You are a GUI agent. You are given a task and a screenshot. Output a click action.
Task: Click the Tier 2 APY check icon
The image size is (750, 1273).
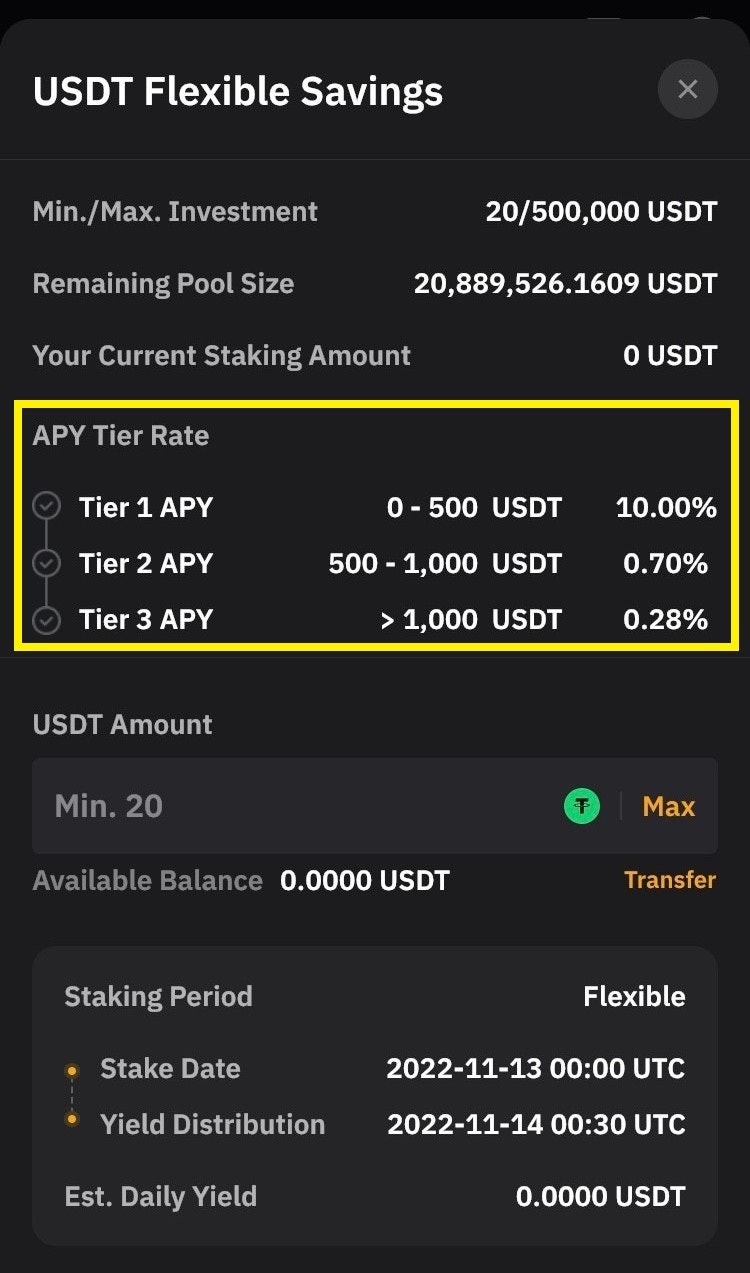click(46, 564)
